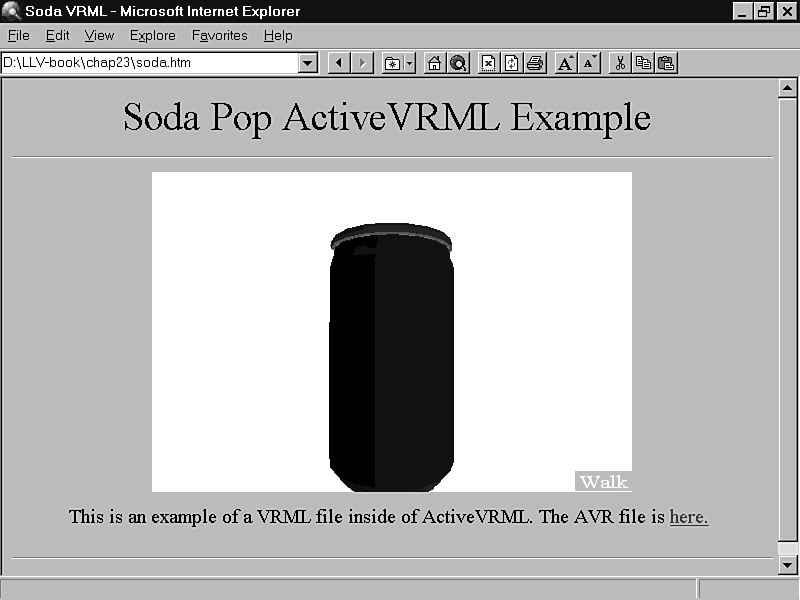Increase text size with larger A icon
This screenshot has width=800, height=600.
tap(566, 63)
